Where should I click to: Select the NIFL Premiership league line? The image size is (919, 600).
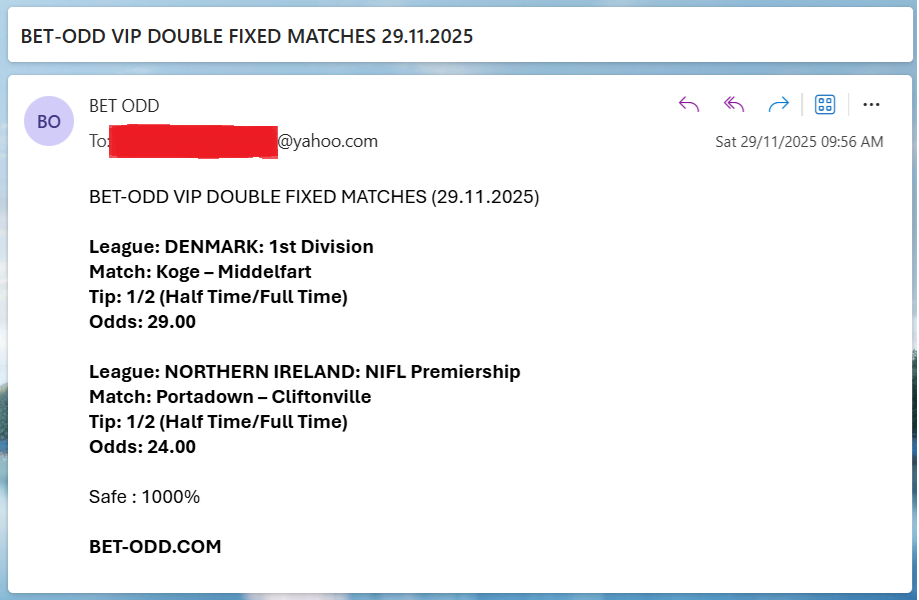(x=304, y=371)
